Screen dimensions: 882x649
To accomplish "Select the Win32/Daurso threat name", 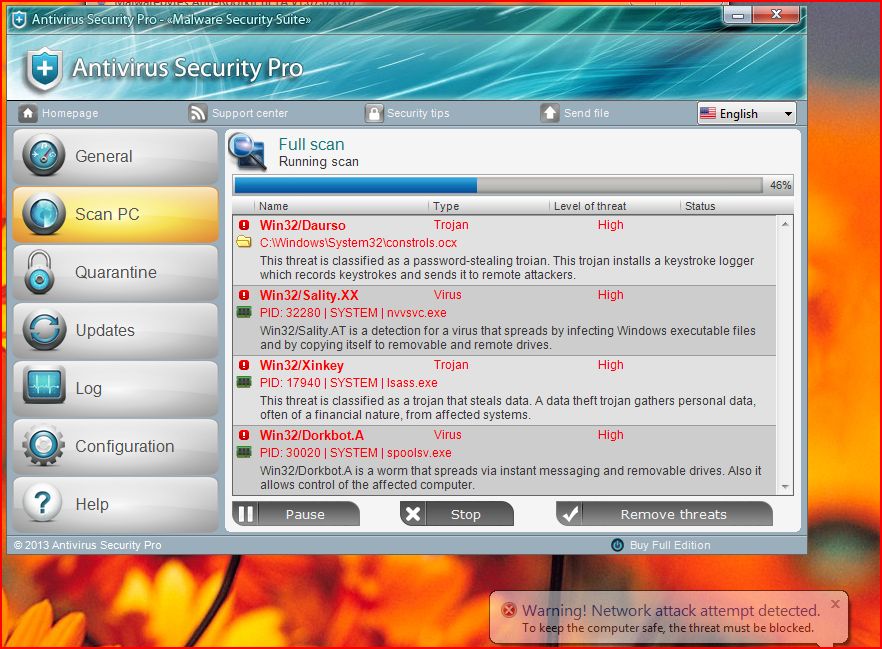I will (x=303, y=225).
